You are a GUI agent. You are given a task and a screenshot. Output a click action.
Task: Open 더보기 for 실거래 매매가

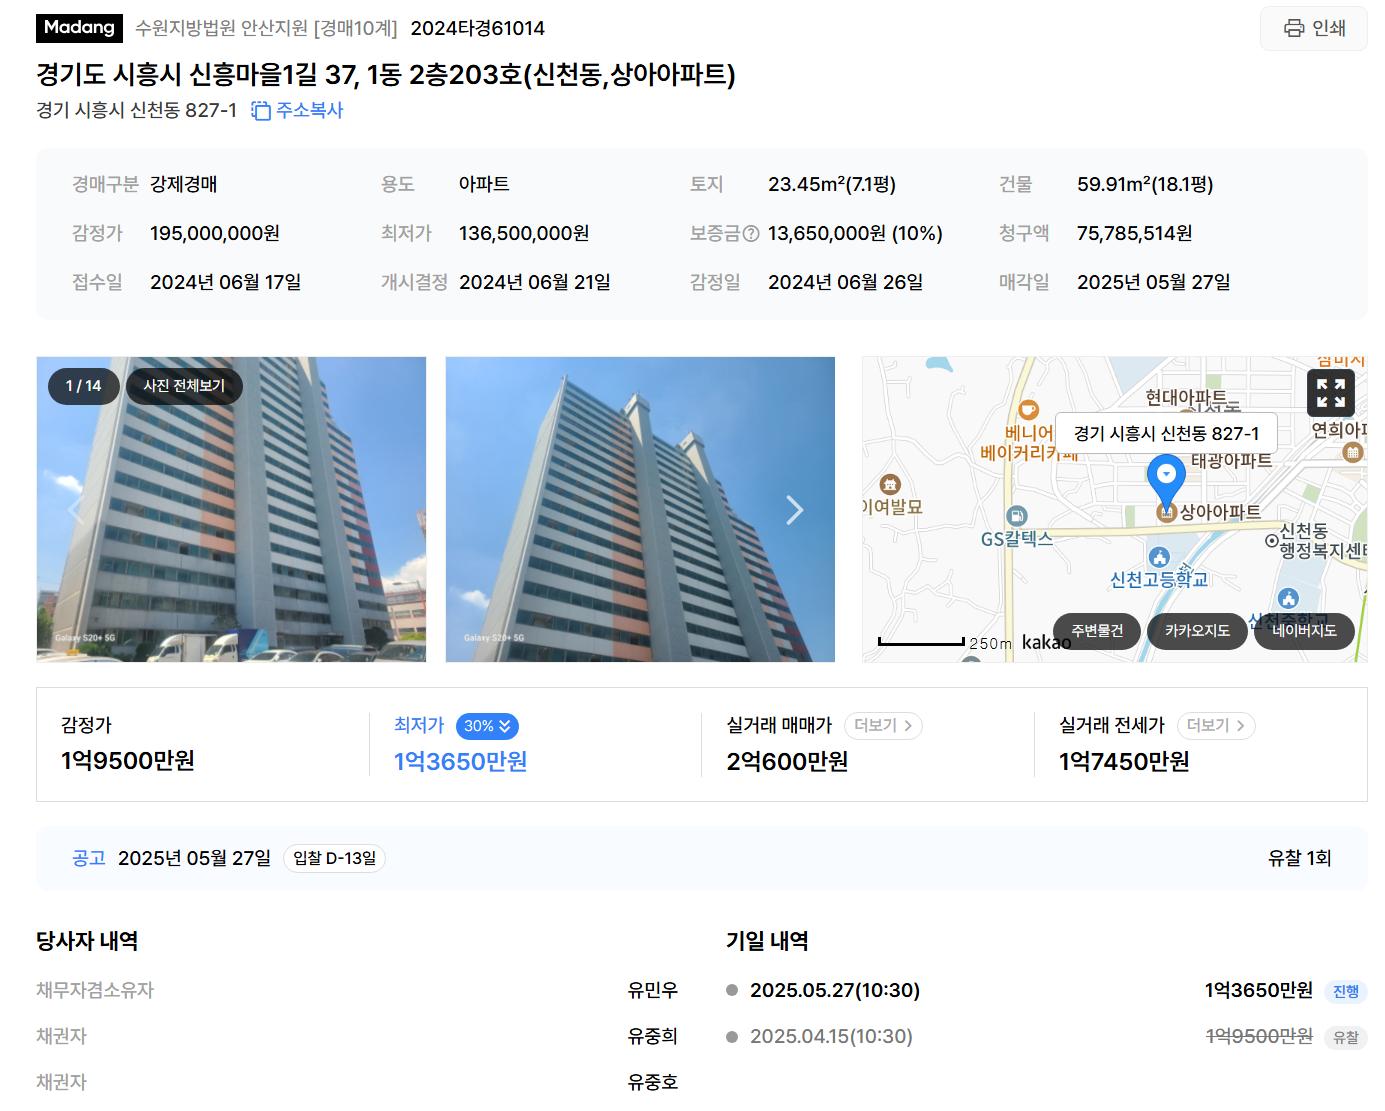click(883, 726)
